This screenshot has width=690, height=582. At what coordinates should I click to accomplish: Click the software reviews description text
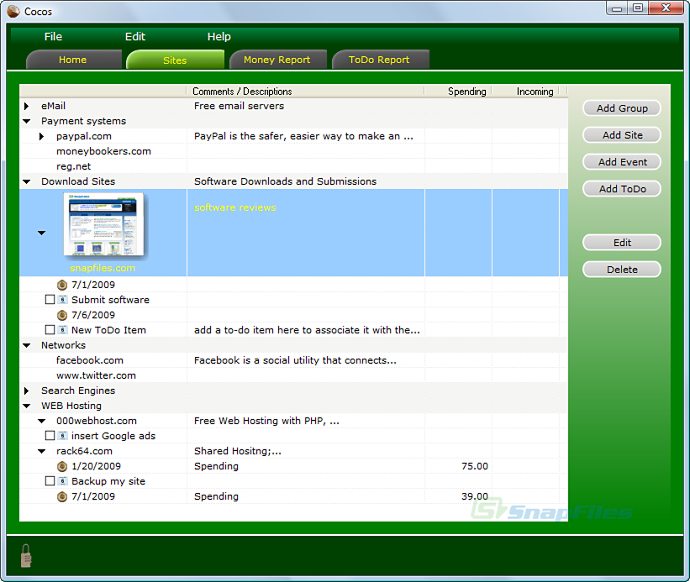[x=235, y=208]
